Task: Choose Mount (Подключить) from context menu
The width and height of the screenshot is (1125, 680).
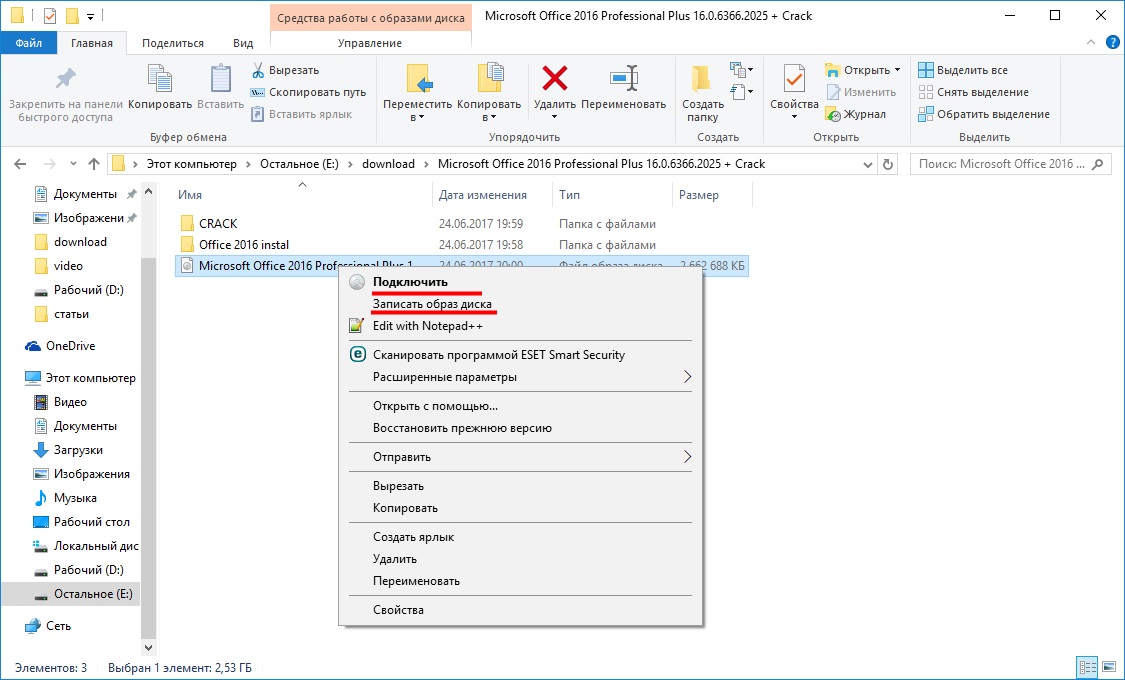Action: tap(410, 282)
